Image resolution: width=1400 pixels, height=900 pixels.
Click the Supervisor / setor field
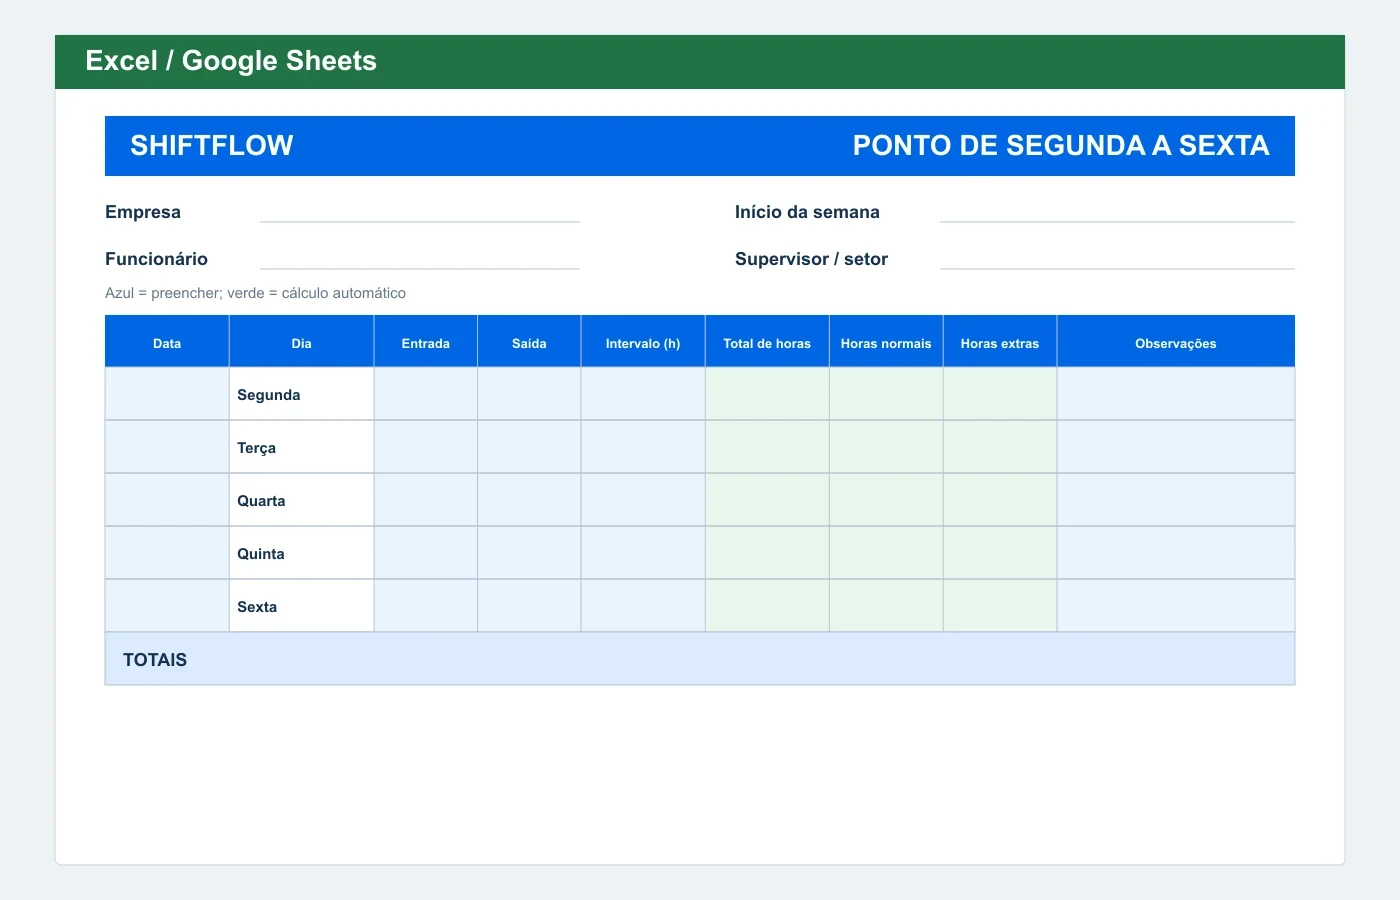point(1117,259)
